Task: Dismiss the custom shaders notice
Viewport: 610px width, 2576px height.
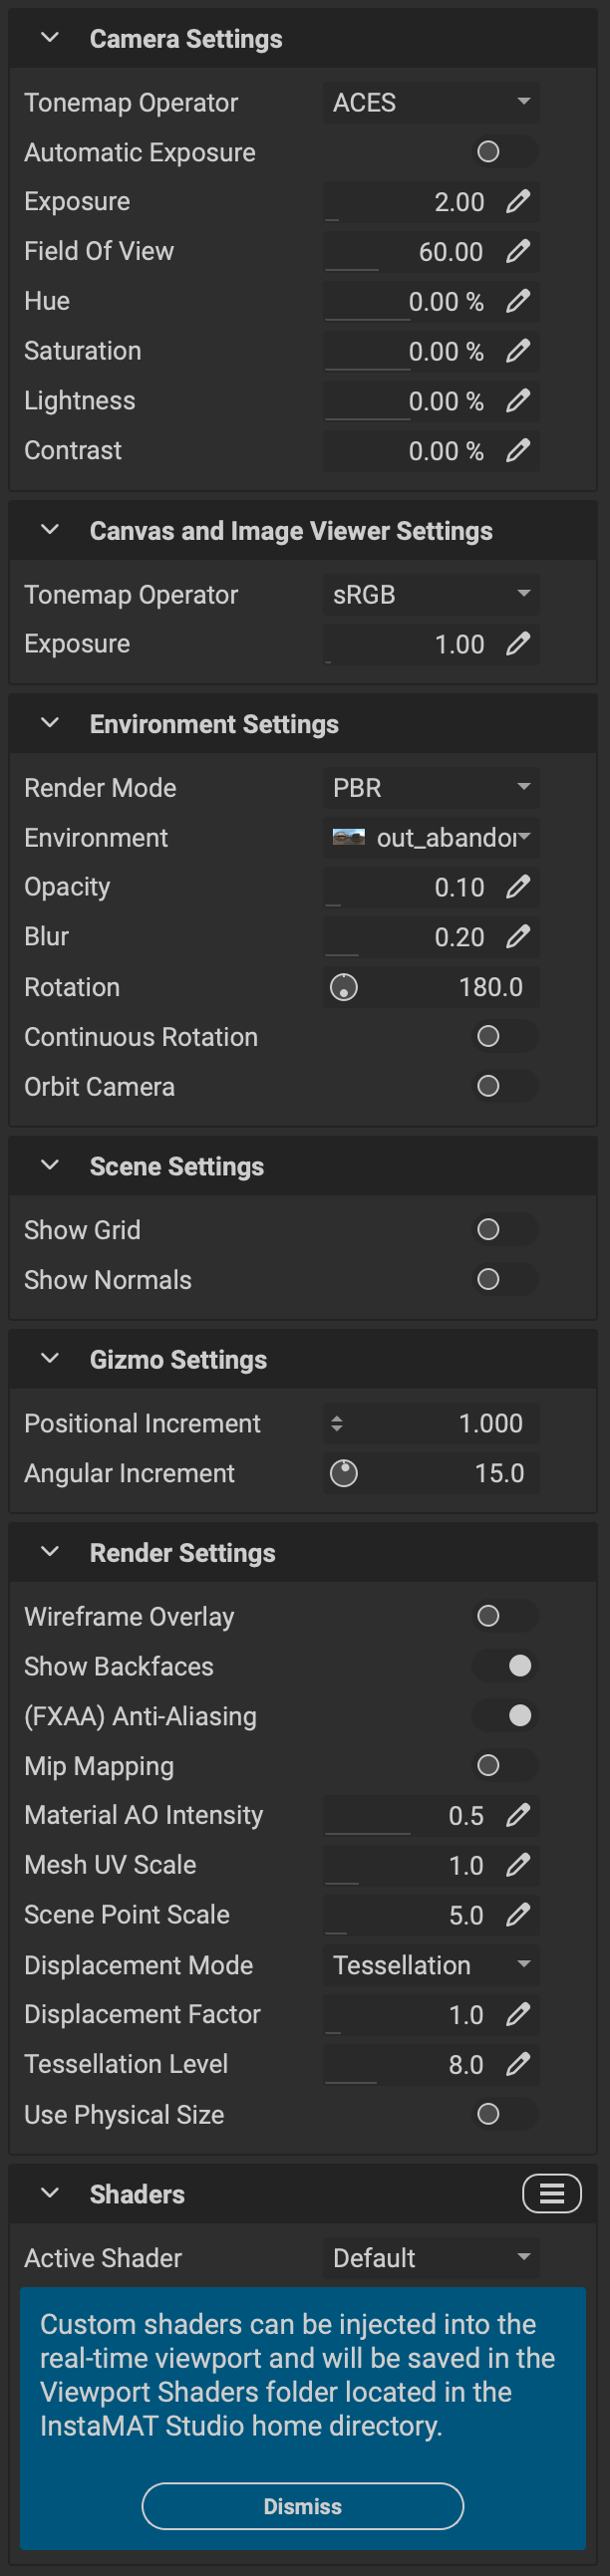Action: point(303,2506)
